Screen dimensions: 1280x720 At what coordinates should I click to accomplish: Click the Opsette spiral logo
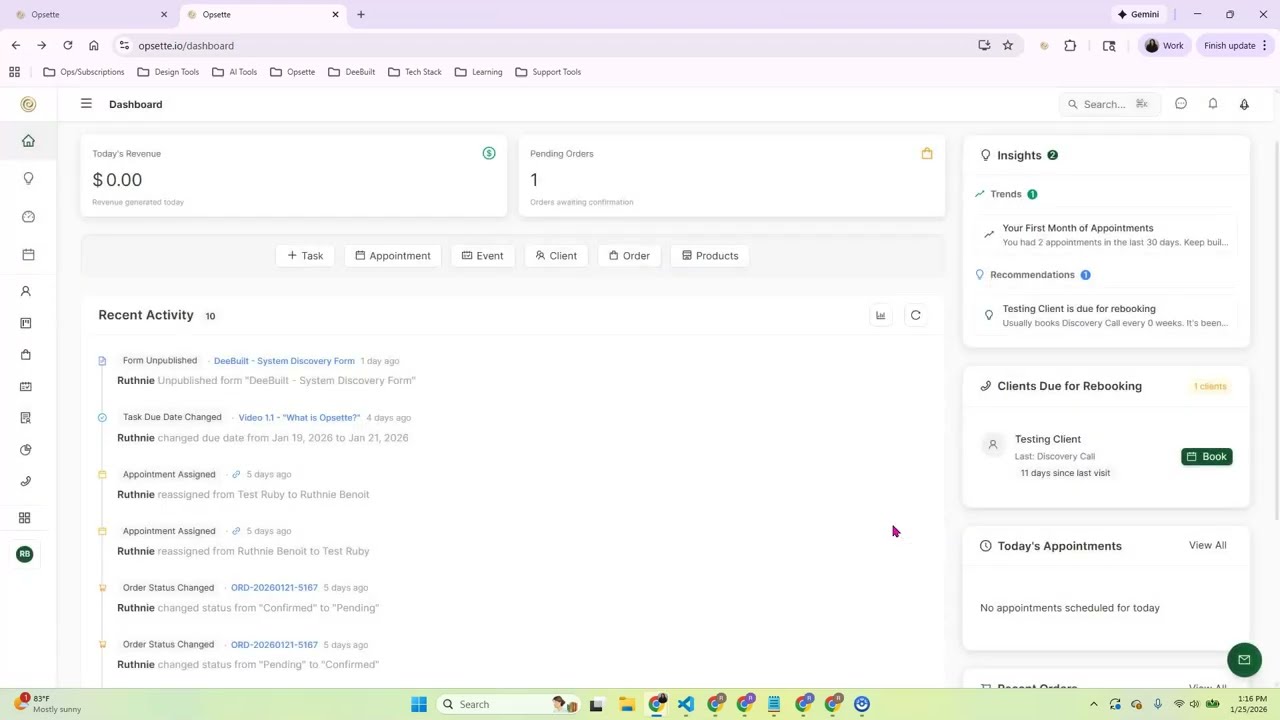tap(28, 104)
